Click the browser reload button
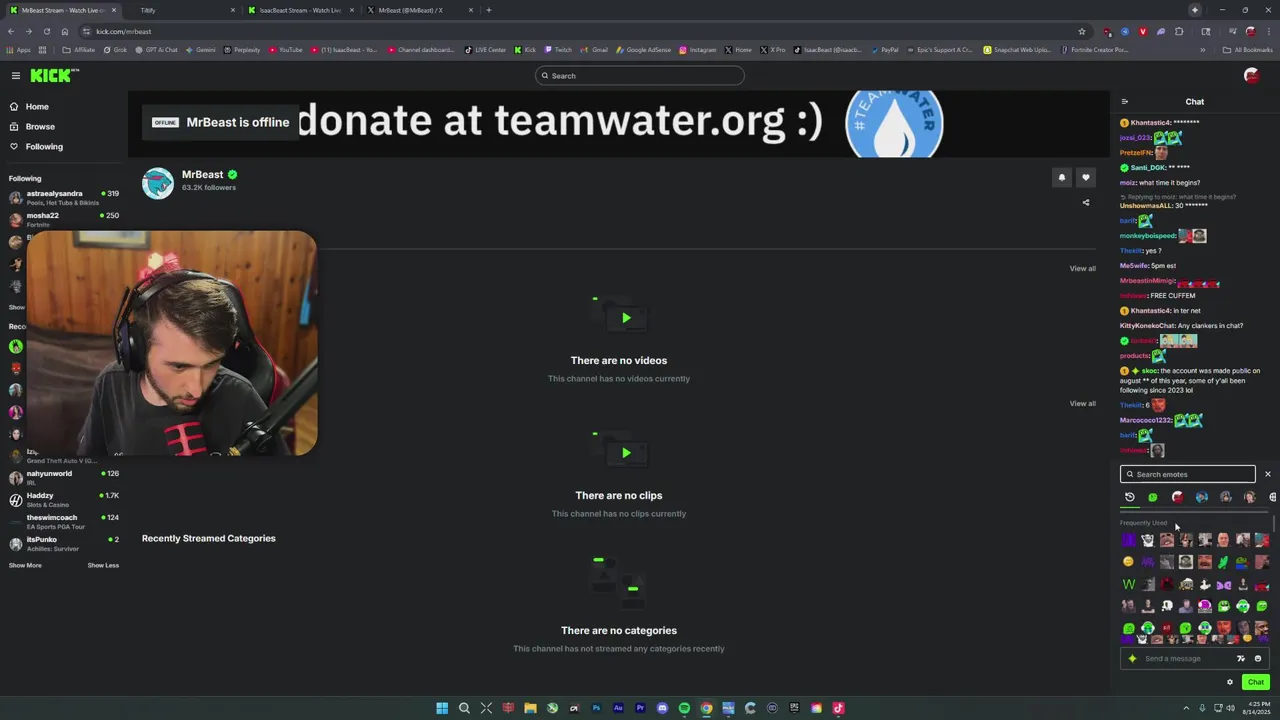Image resolution: width=1280 pixels, height=720 pixels. coord(47,31)
